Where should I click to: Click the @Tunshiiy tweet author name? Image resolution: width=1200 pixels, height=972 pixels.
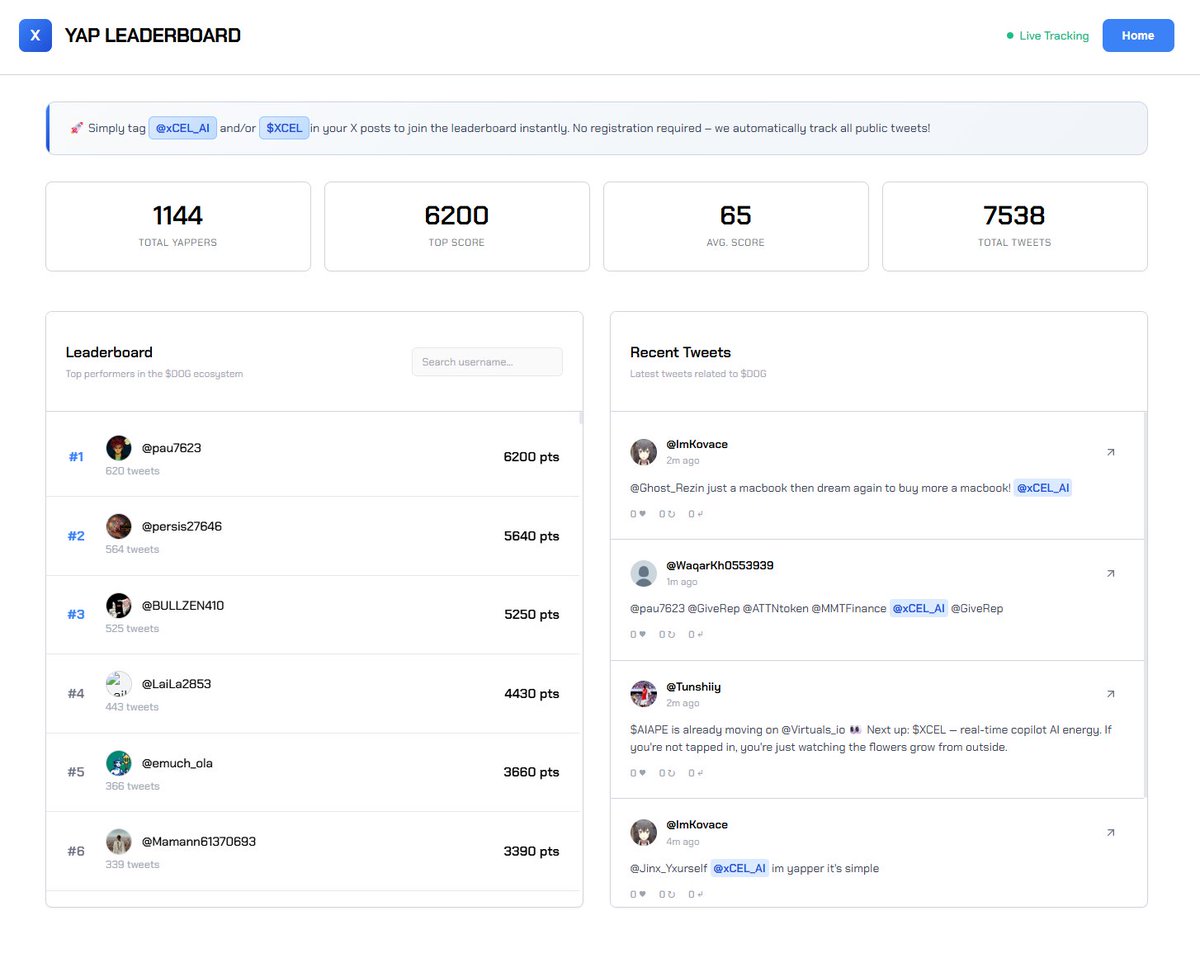tap(693, 687)
